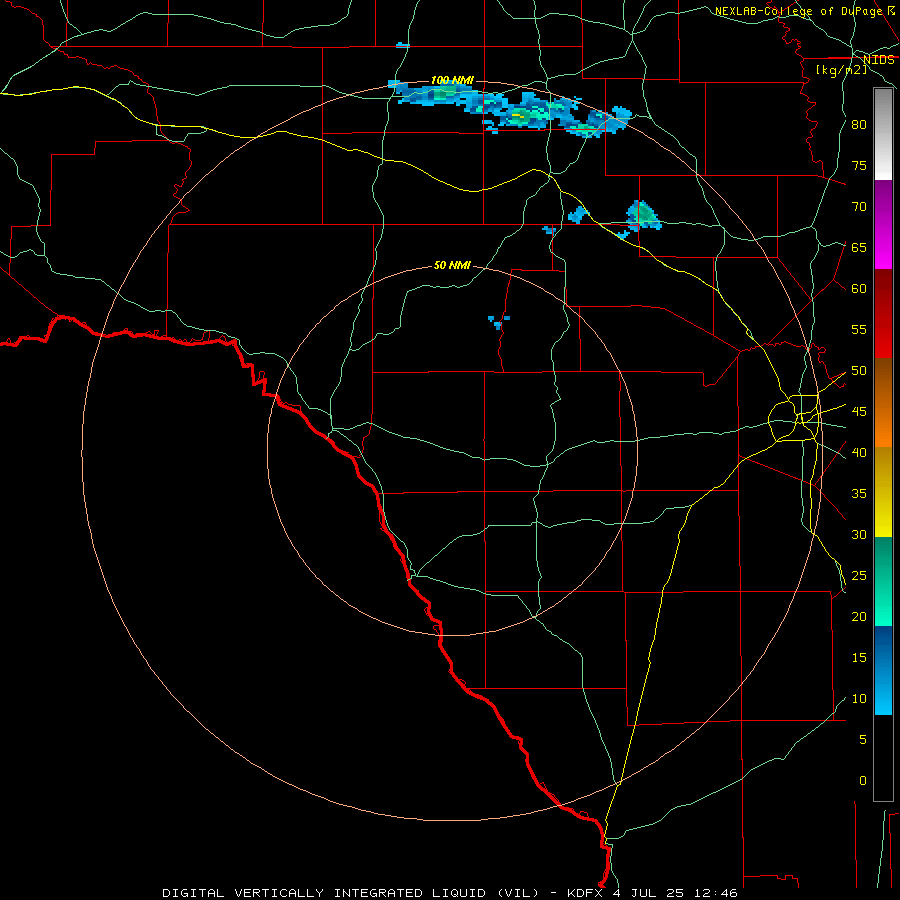Click the NIDS label
Viewport: 900px width, 900px height.
[879, 59]
